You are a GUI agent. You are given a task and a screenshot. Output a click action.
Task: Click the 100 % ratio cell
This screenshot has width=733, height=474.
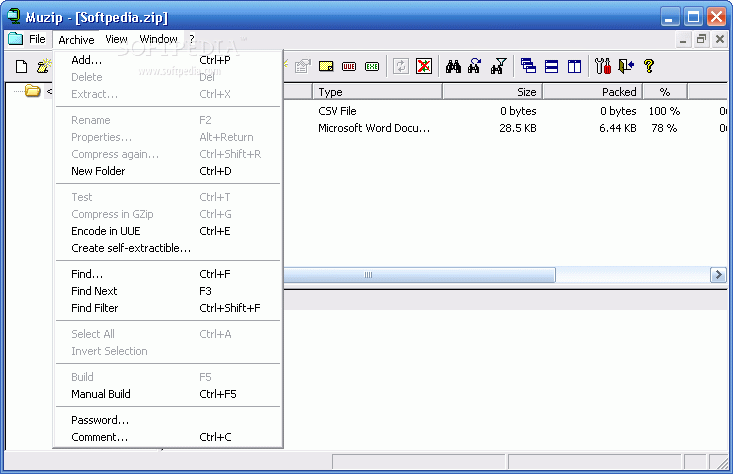point(664,111)
